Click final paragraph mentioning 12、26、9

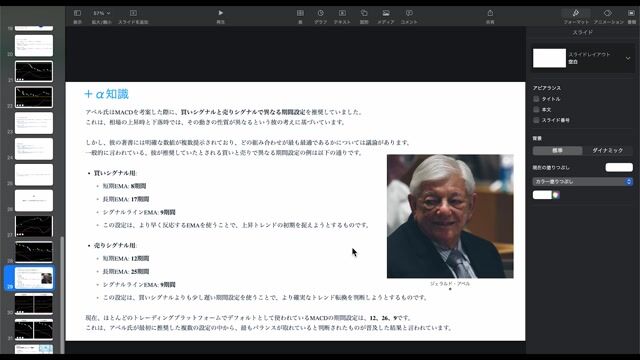point(269,322)
